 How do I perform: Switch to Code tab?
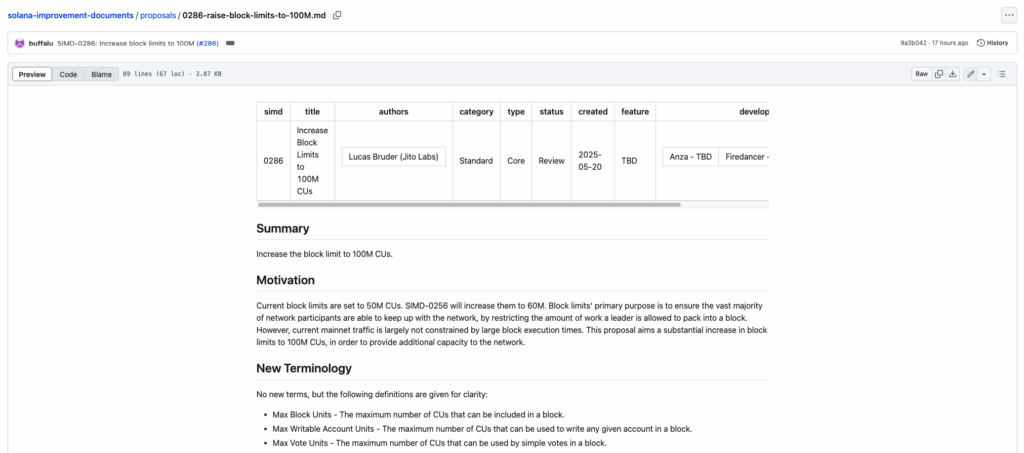[x=69, y=74]
